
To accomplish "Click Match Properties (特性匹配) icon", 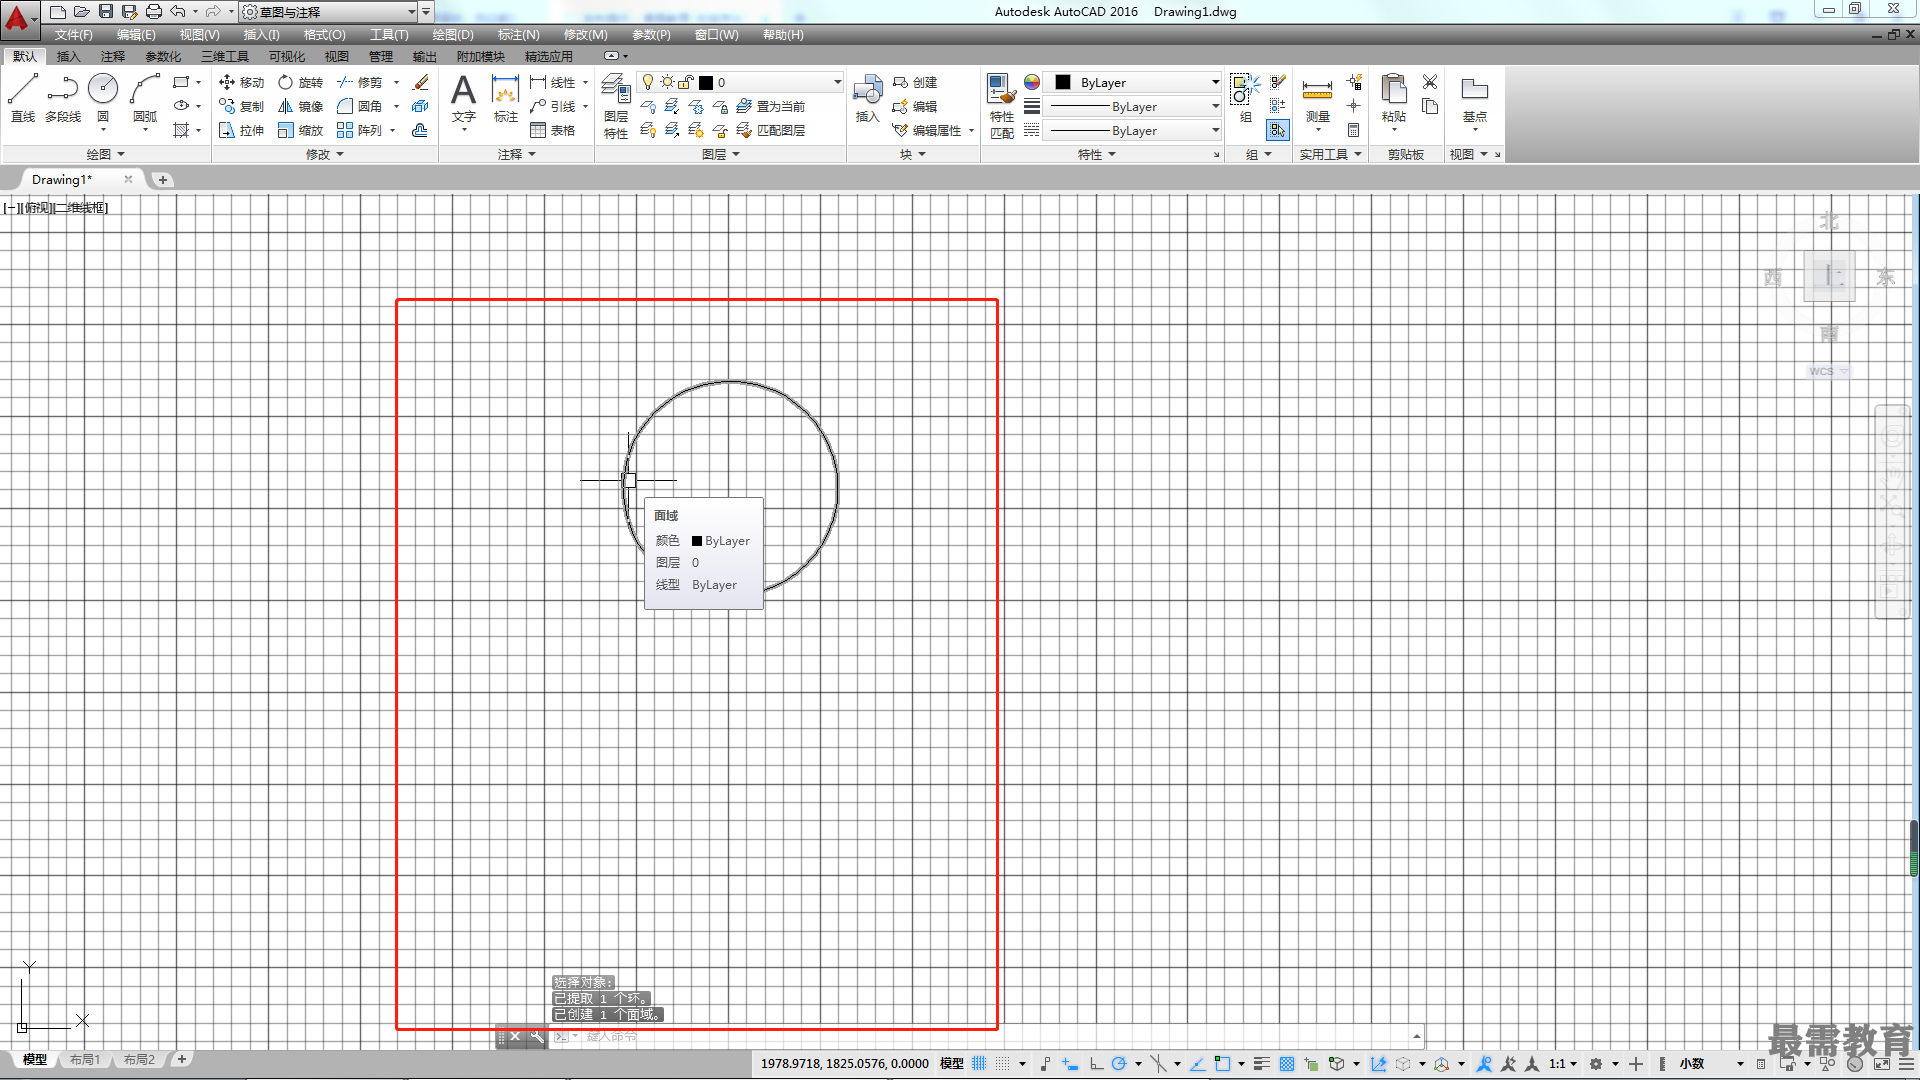I will pos(1001,106).
